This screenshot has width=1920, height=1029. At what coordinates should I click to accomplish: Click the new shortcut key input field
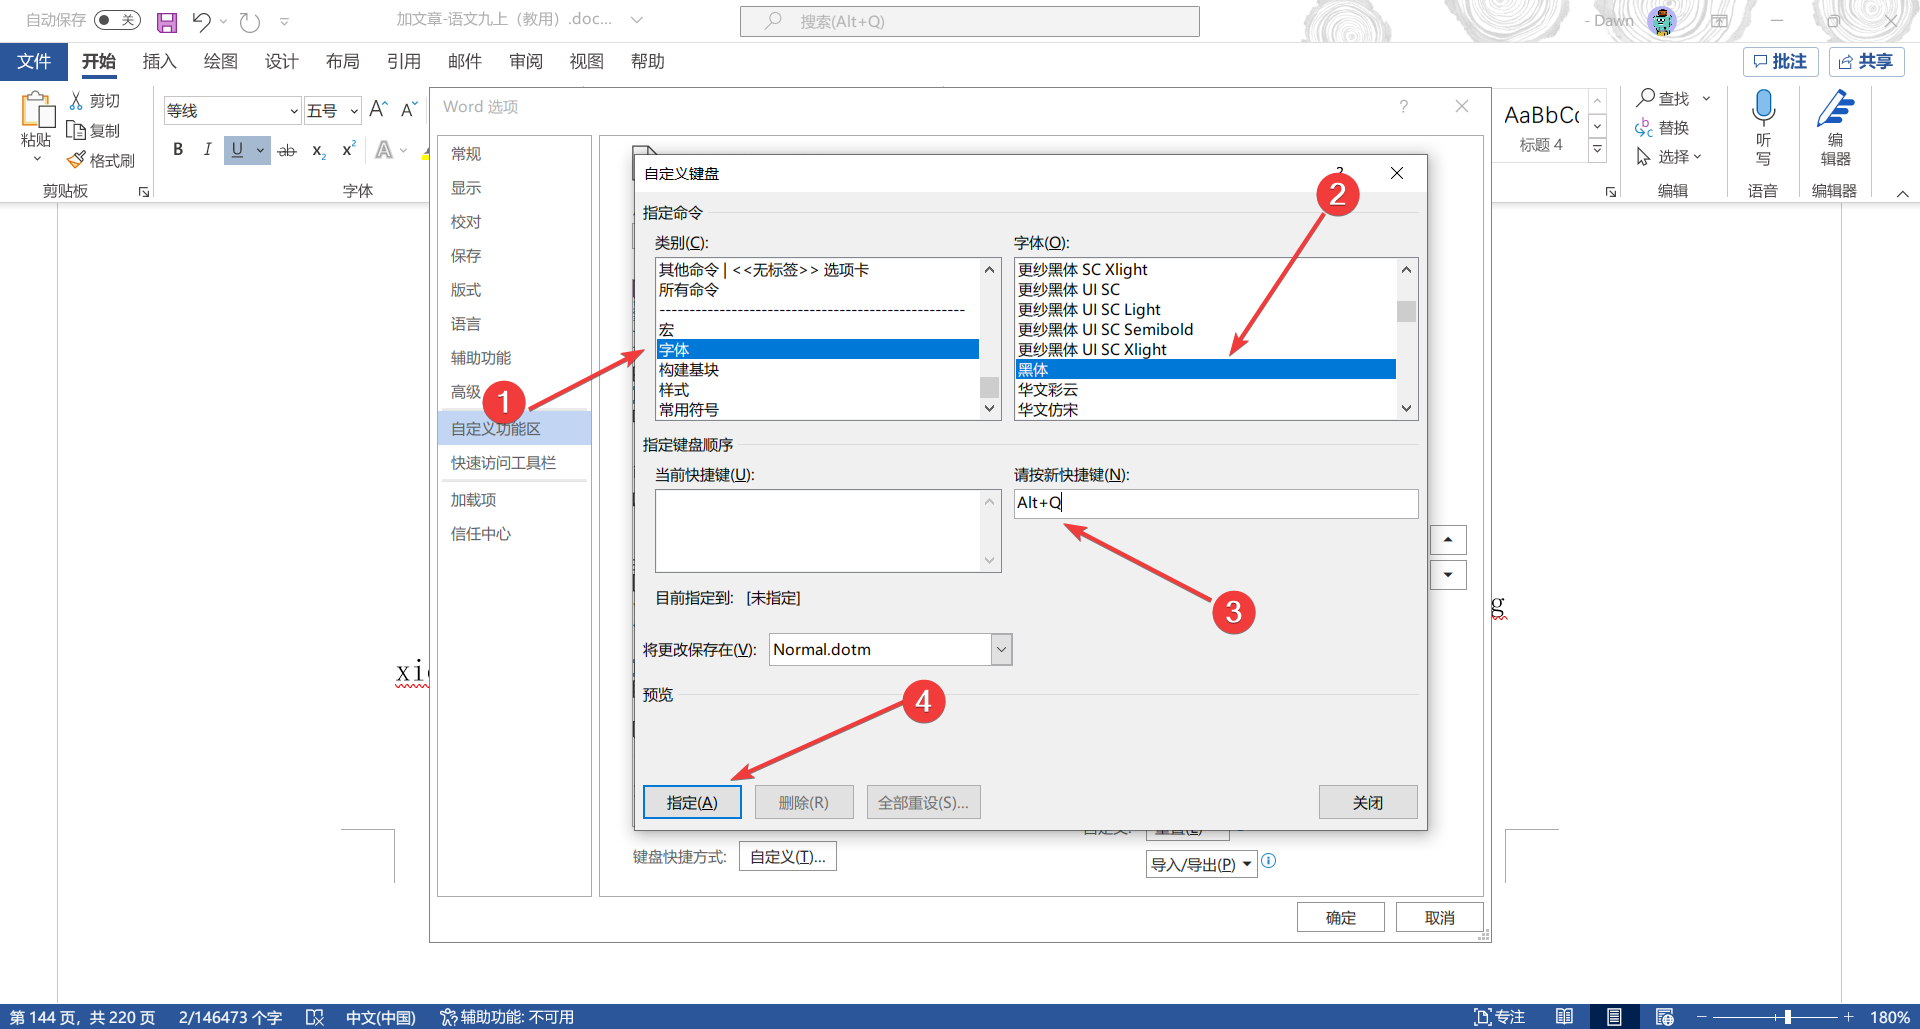(1216, 503)
